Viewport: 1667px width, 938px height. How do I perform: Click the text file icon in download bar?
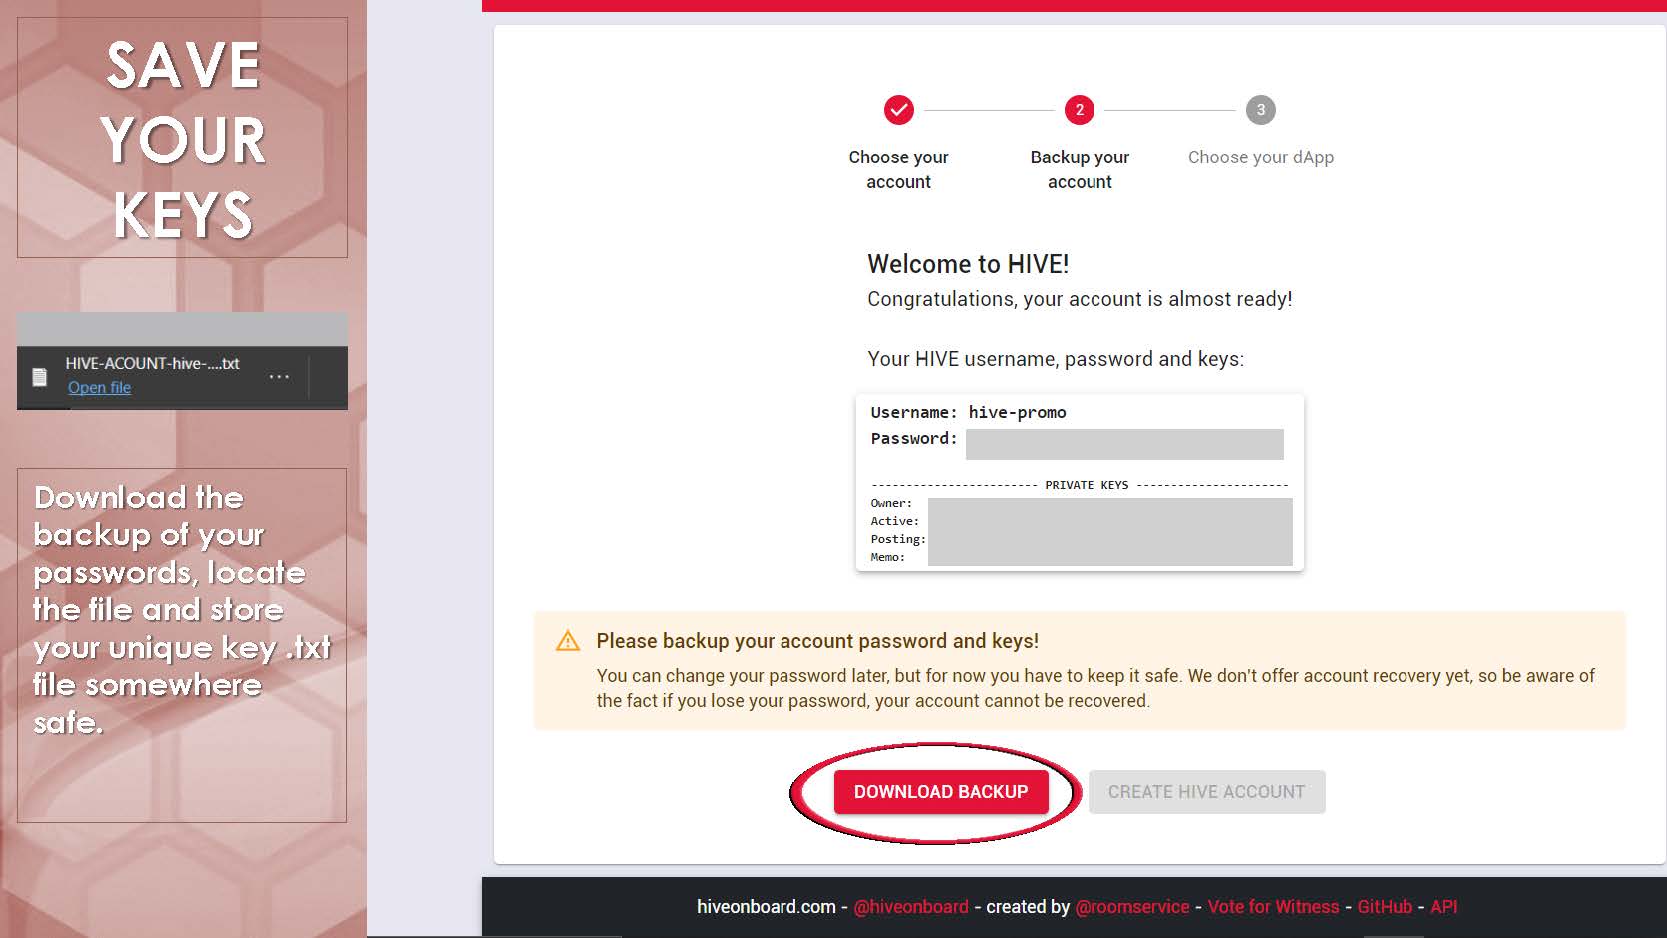tap(40, 377)
